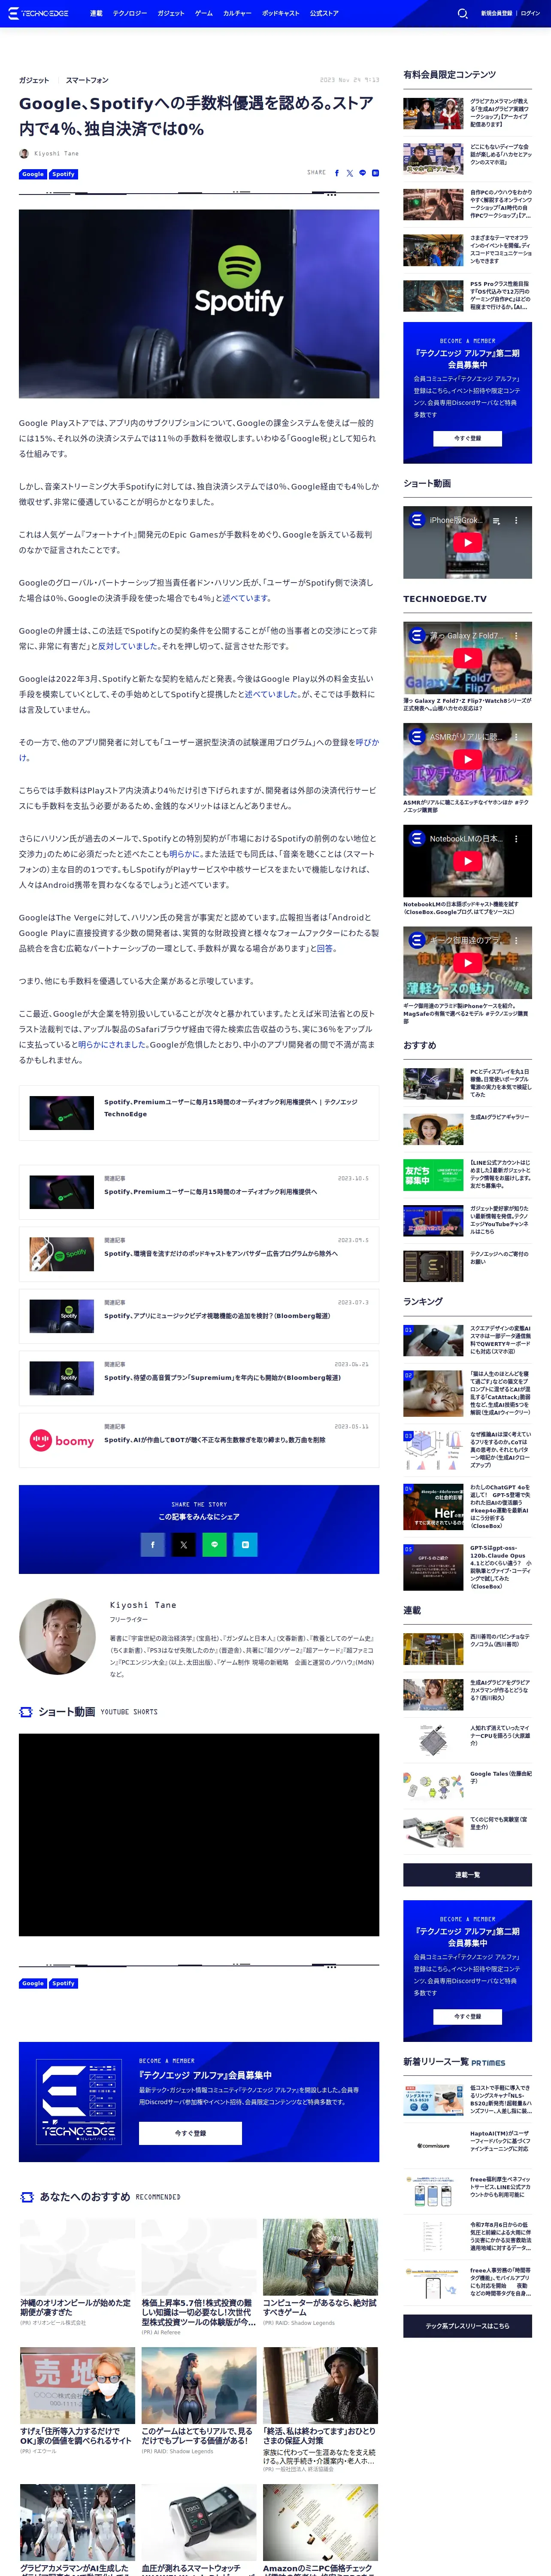Screen dimensions: 551x2576
Task: Open more options on NotebookLM video
Action: [516, 838]
